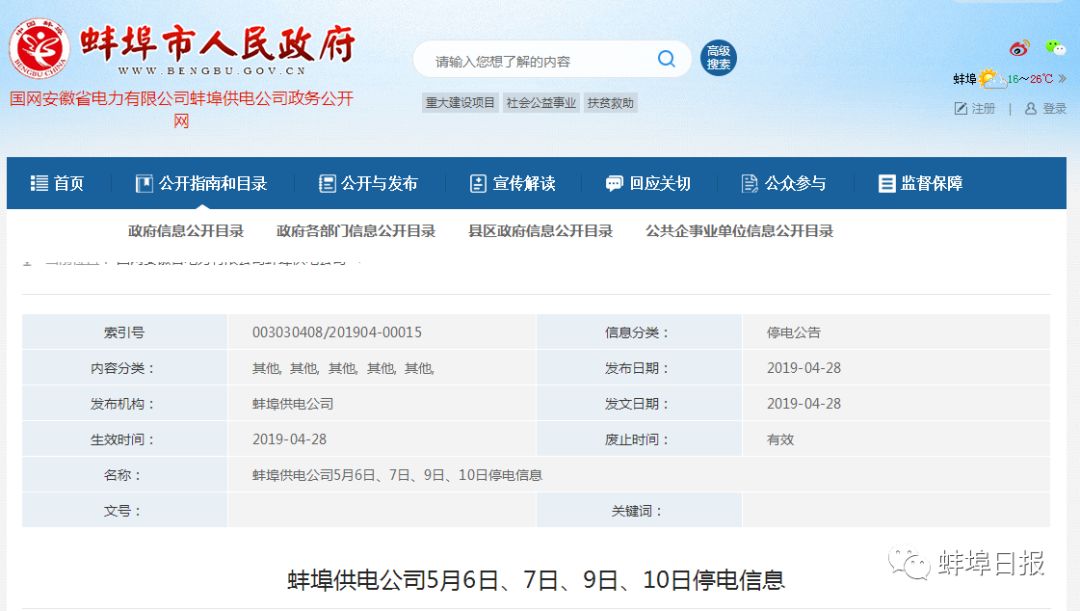Click the 登录 login link
1080x611 pixels.
coord(1046,109)
